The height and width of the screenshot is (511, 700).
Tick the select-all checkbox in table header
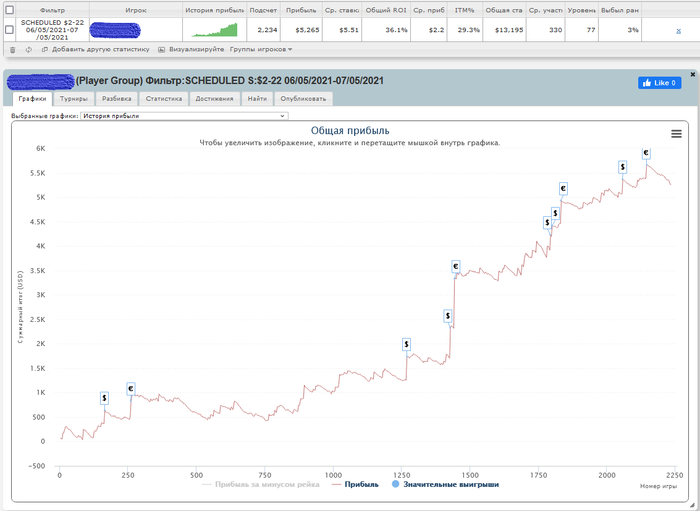click(9, 10)
